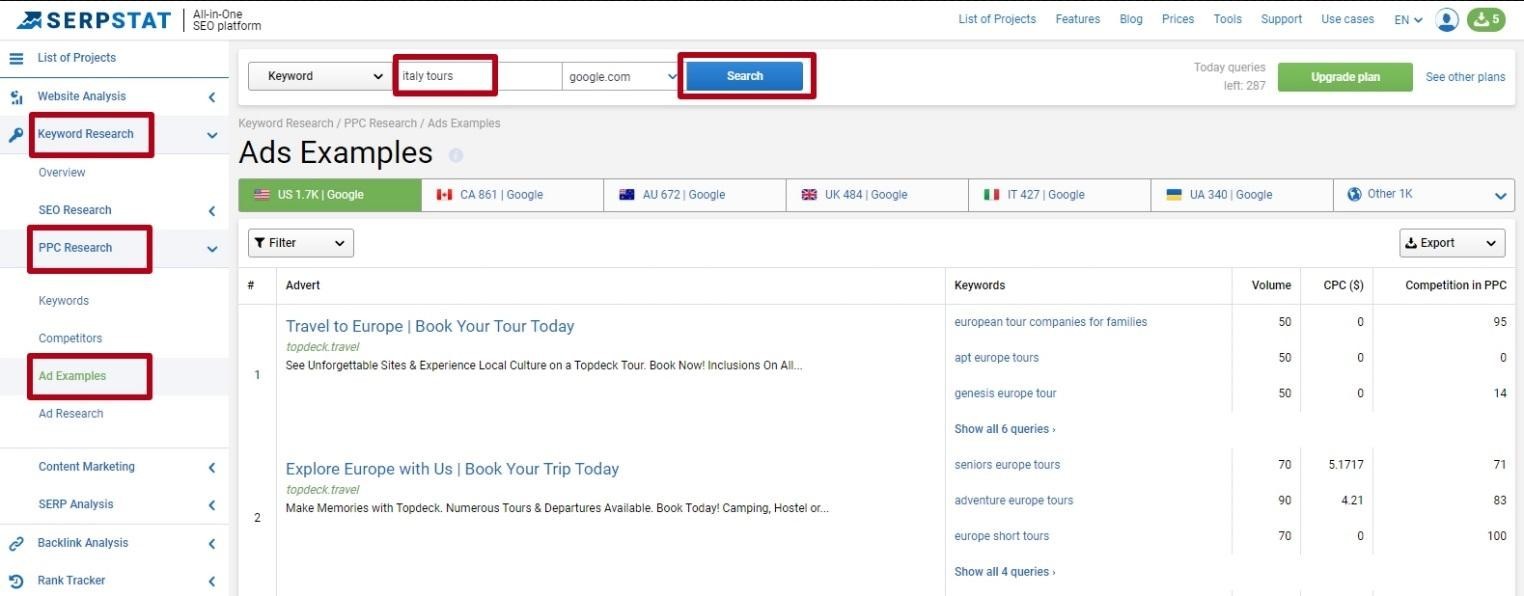
Task: Open Use cases in top navigation
Action: (1348, 19)
